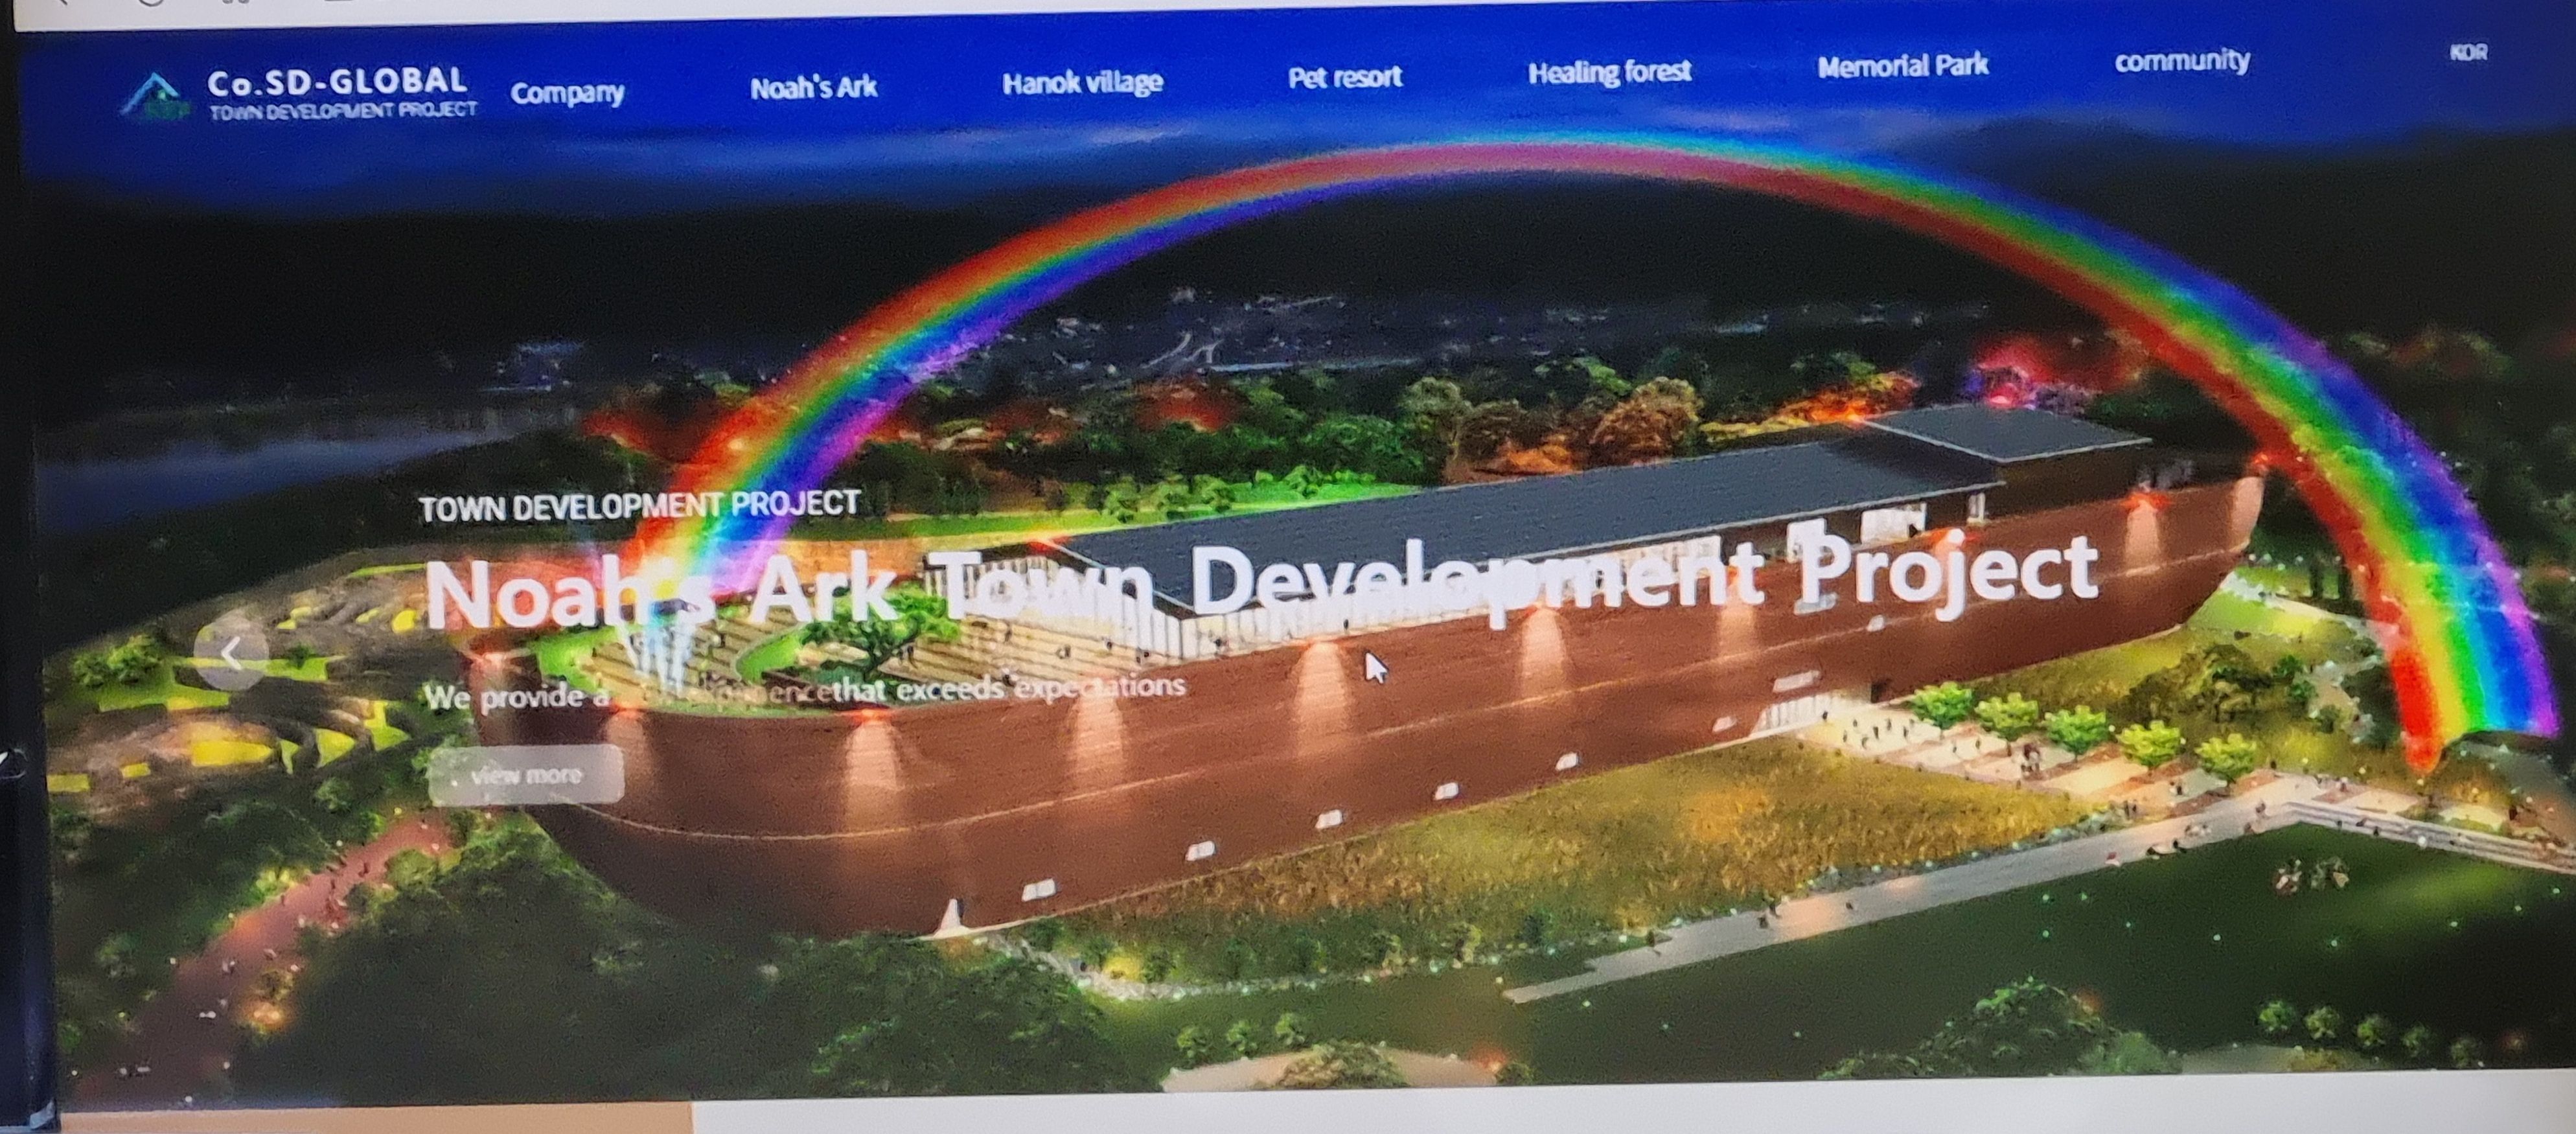Navigate to Memorial Park
The image size is (2576, 1134).
[x=1902, y=66]
